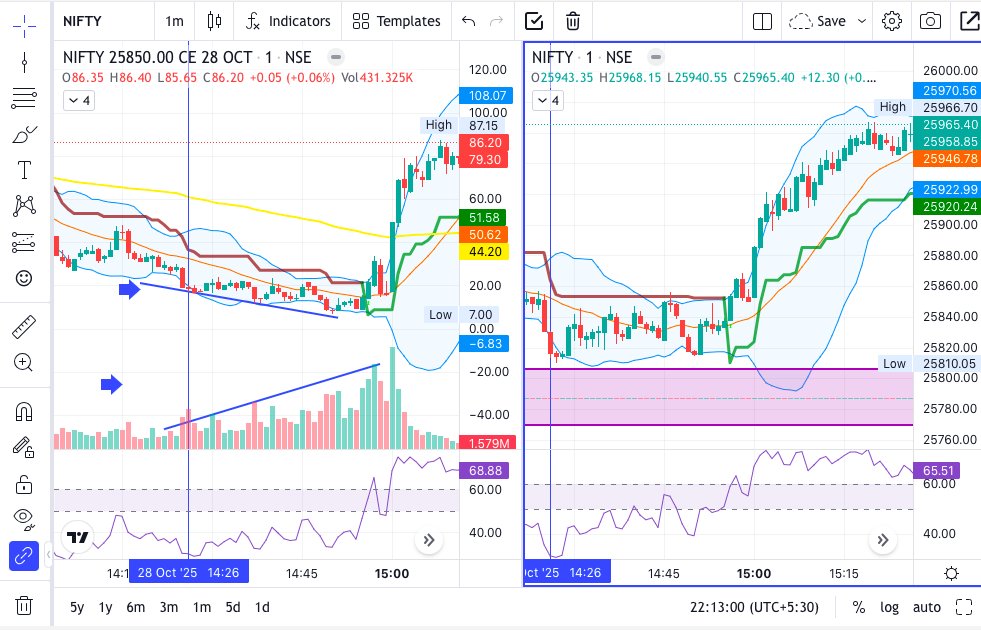Jump to latest bar on right chart

[883, 540]
